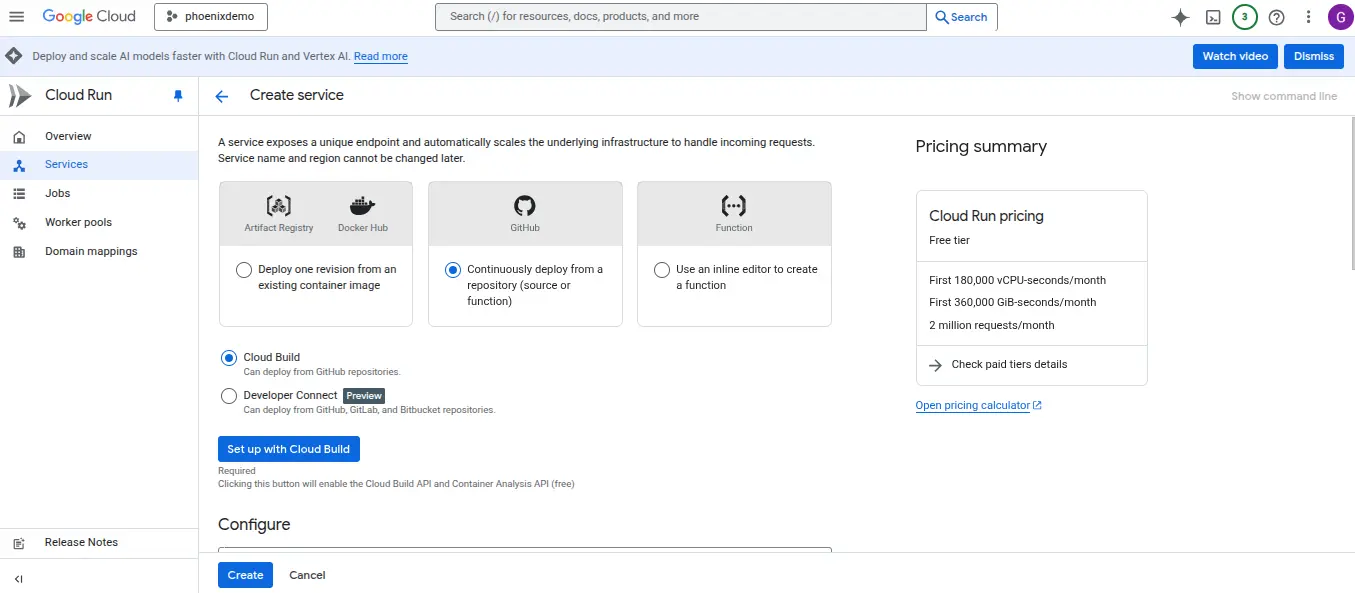Click the Watch video button

[1235, 56]
